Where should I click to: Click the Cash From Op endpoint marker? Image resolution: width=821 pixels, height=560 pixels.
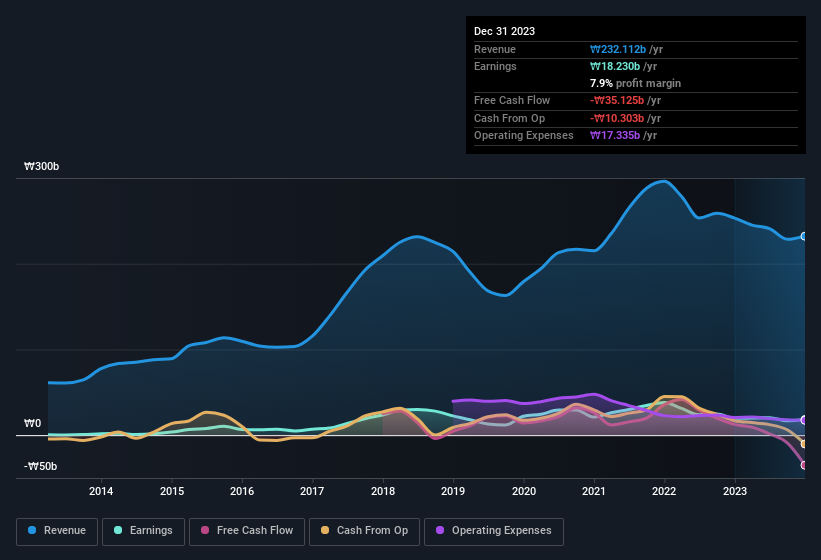tap(803, 444)
